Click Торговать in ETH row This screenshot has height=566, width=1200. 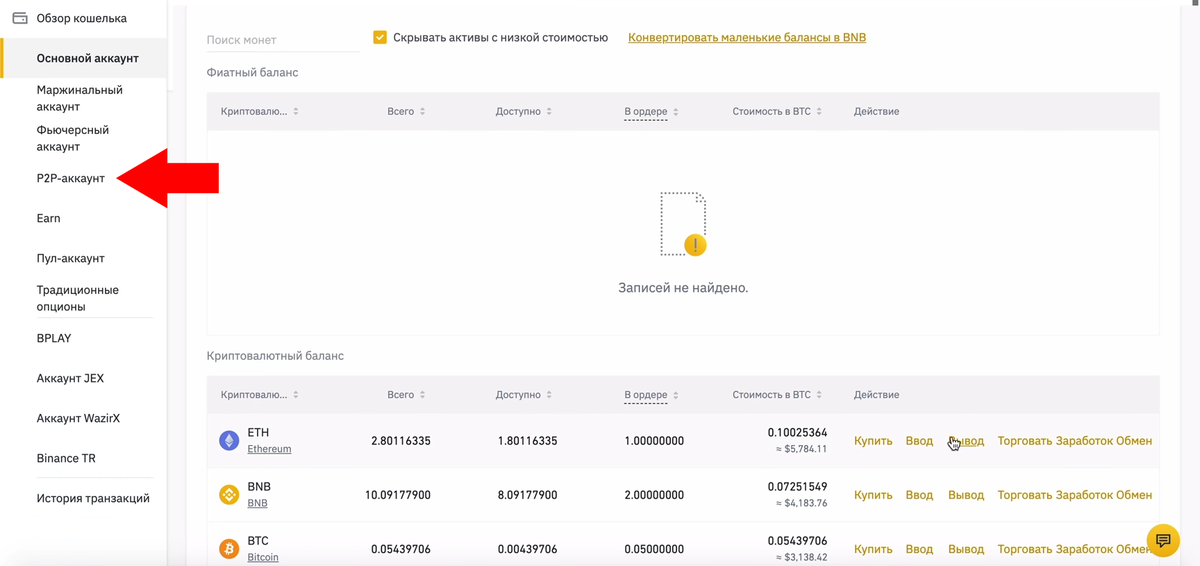1024,441
